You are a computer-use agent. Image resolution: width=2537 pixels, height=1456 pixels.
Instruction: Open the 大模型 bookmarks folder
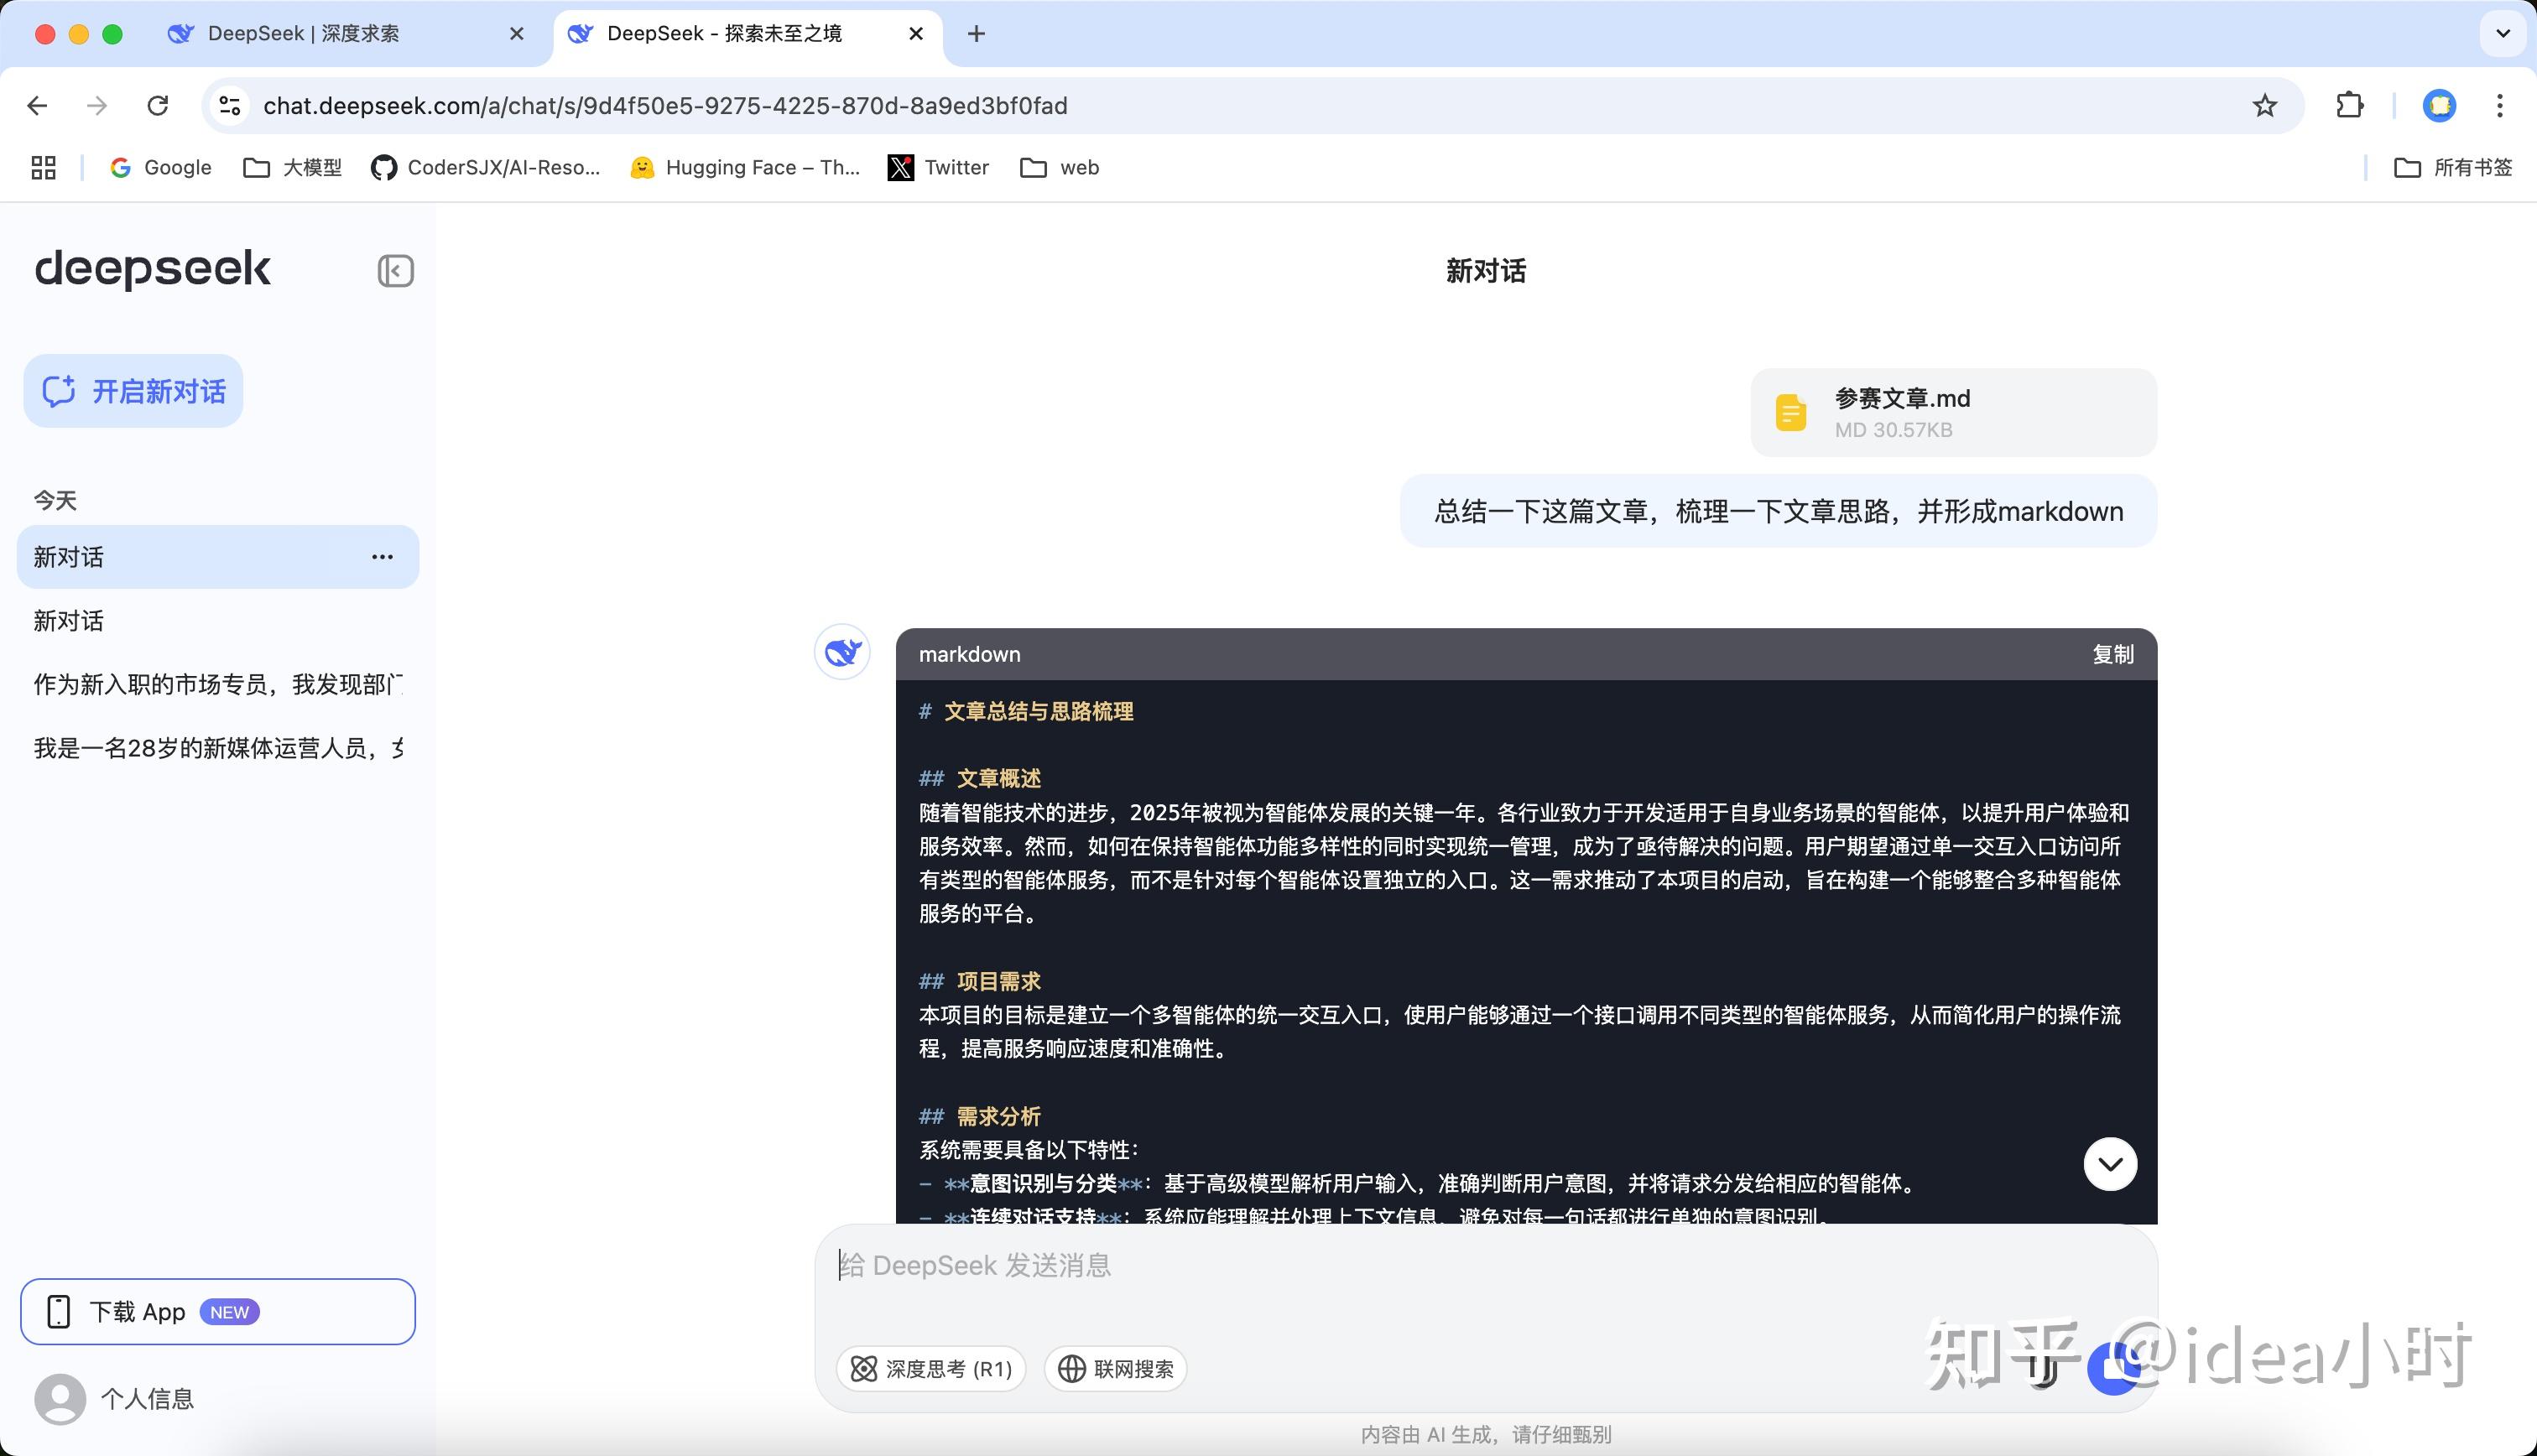click(x=293, y=168)
